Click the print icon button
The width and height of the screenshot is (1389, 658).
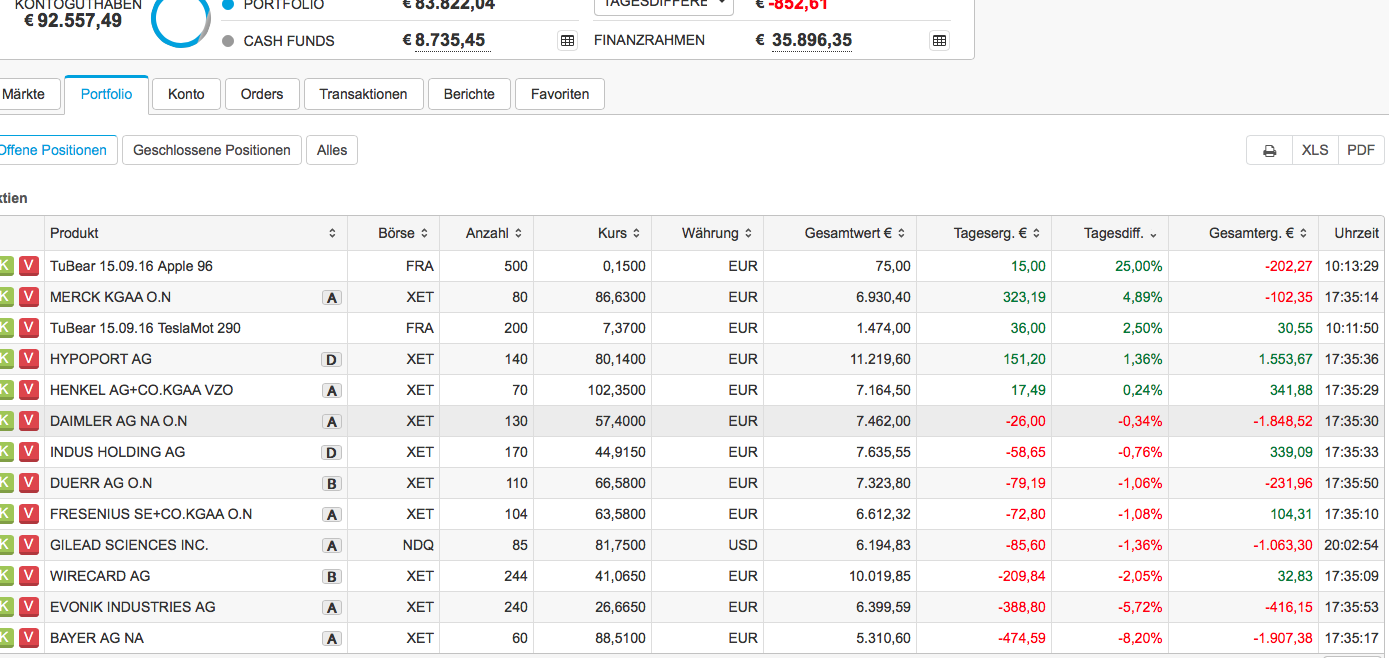pyautogui.click(x=1269, y=150)
